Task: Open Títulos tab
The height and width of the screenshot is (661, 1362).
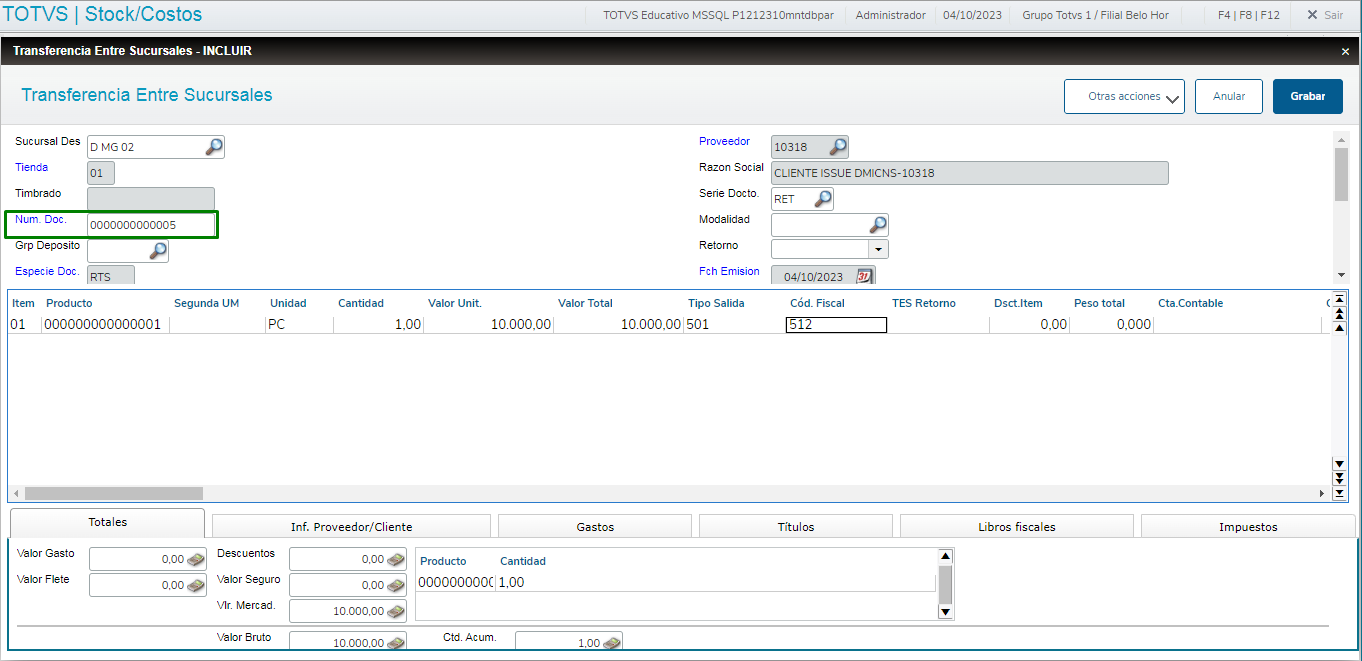Action: click(x=796, y=527)
